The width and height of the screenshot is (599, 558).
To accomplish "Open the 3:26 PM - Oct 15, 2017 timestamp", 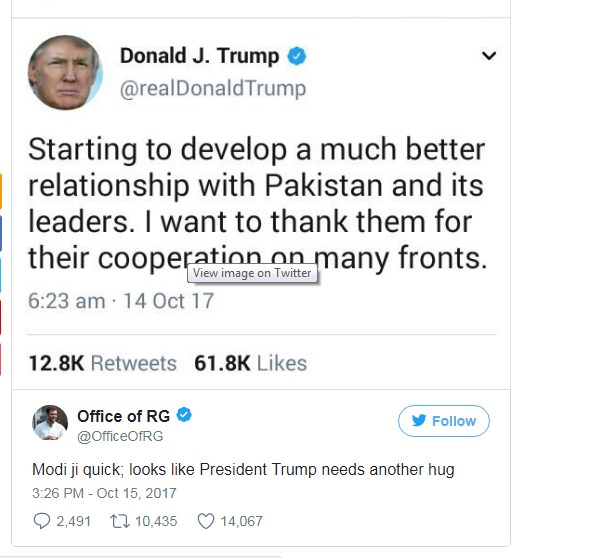I will (x=104, y=493).
